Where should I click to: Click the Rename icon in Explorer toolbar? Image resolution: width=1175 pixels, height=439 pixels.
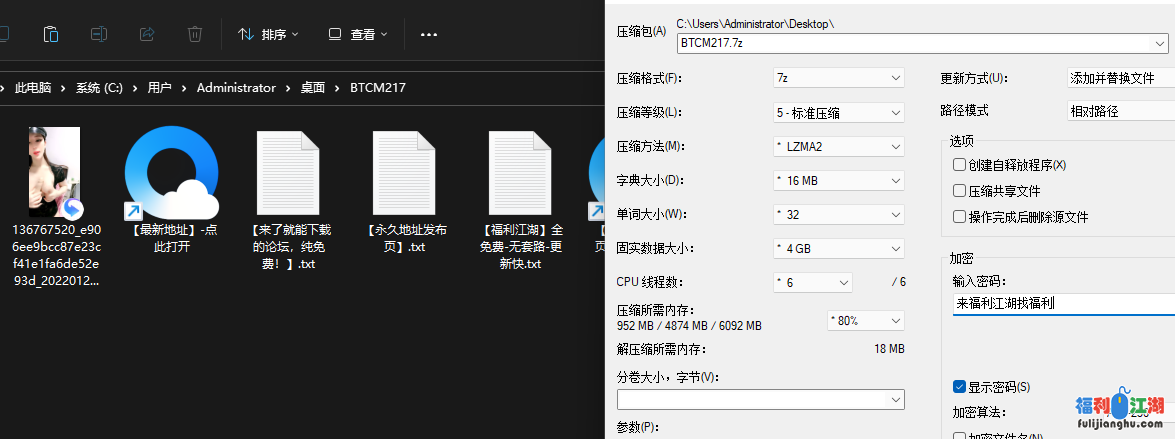tap(99, 34)
